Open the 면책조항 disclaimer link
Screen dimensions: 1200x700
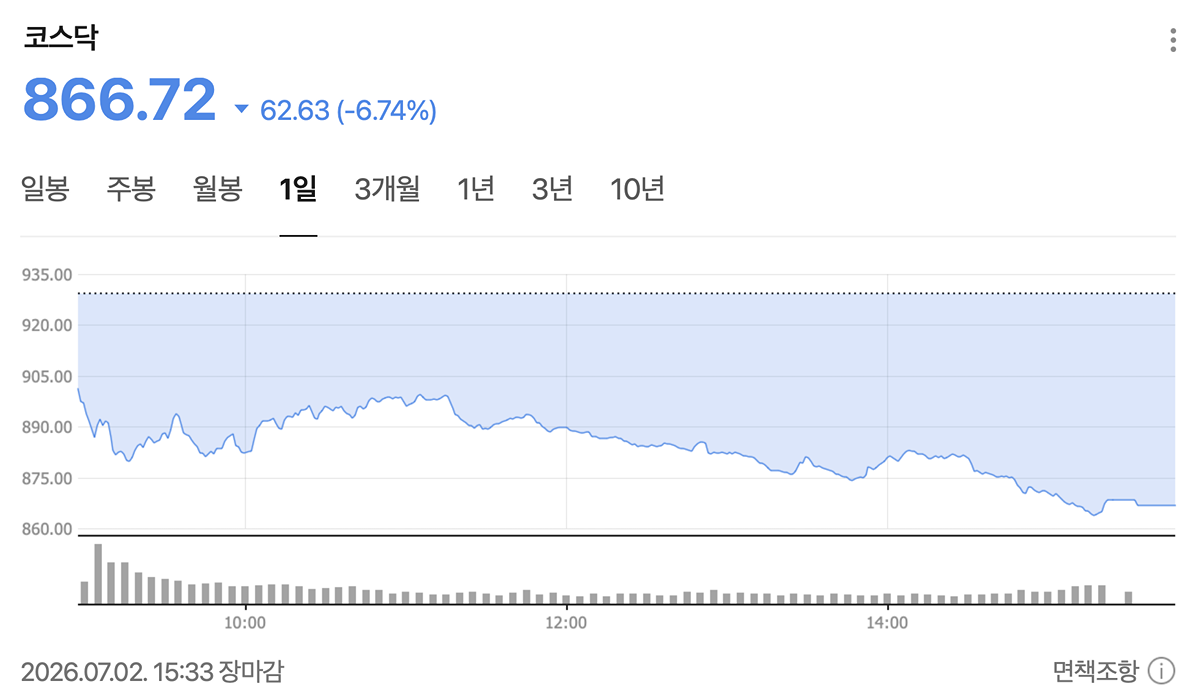pos(1095,670)
